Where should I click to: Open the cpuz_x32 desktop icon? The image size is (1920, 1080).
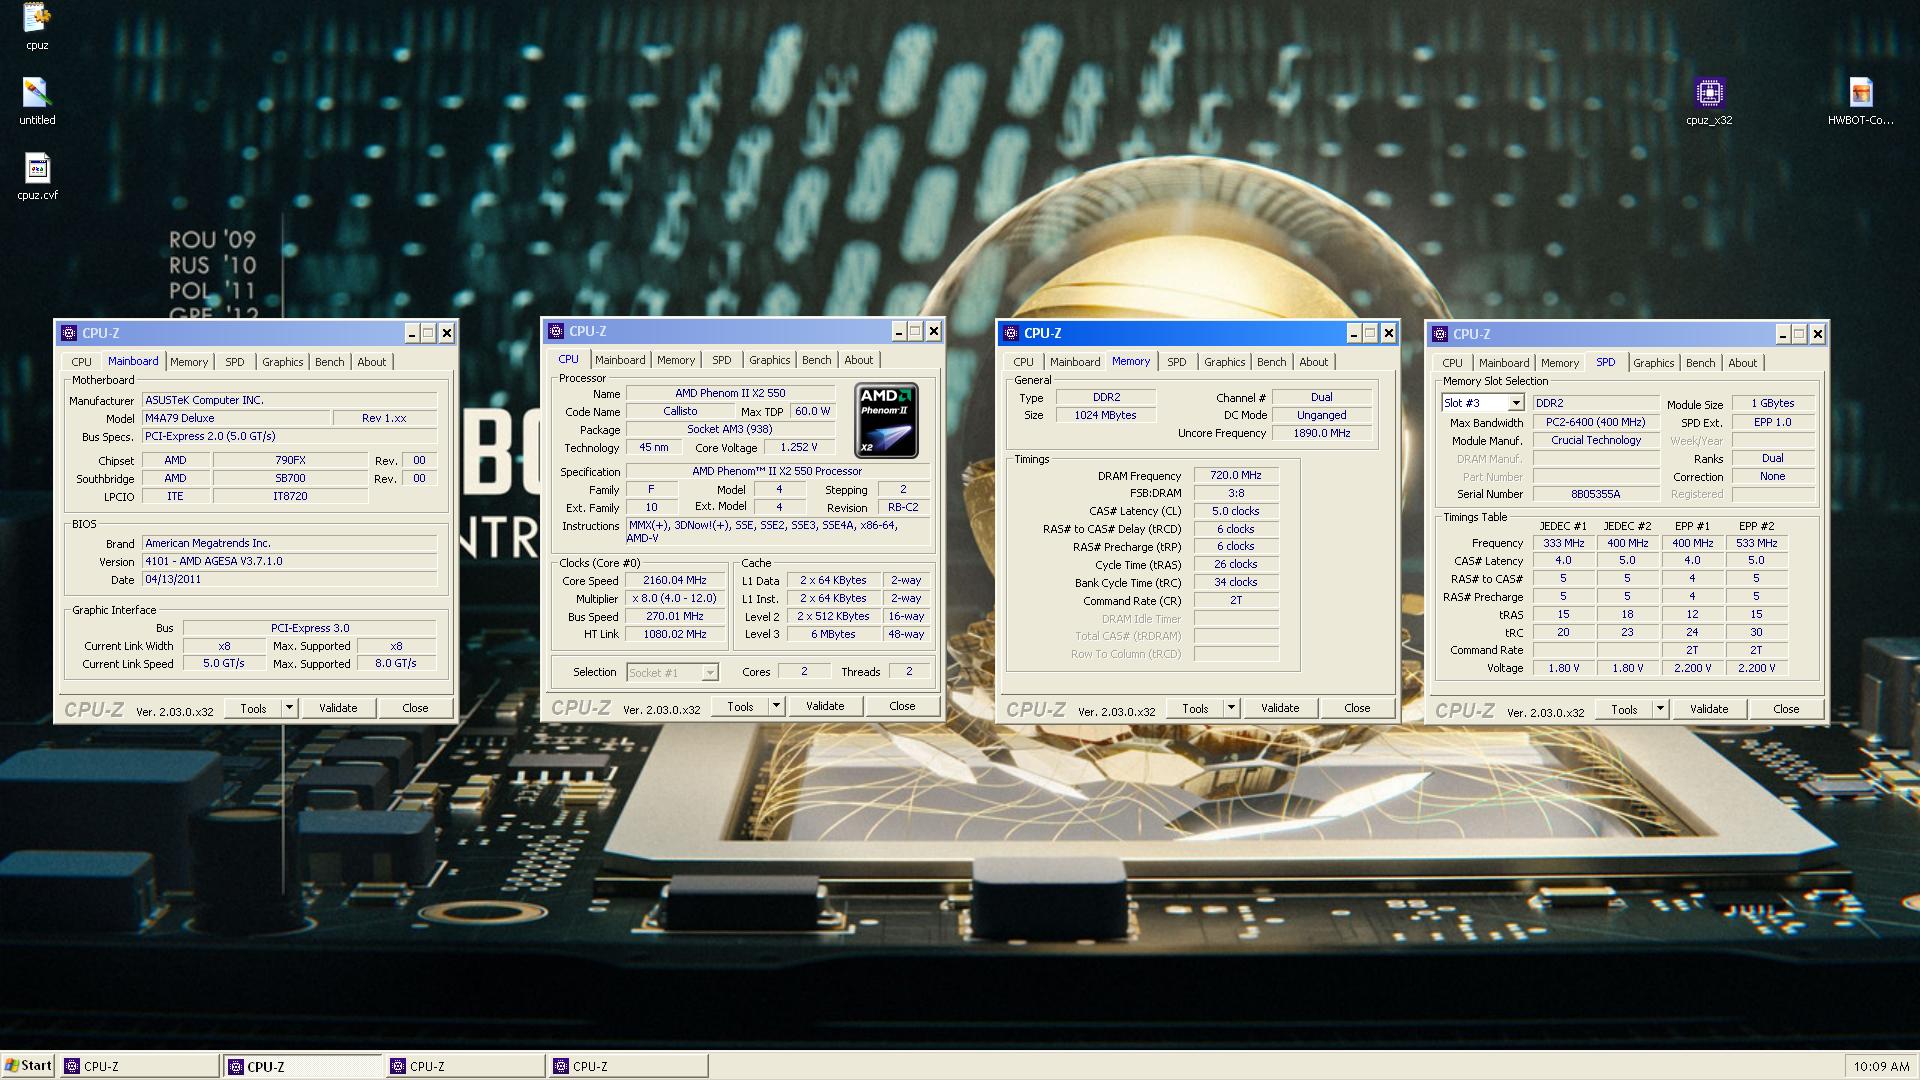click(x=1709, y=101)
